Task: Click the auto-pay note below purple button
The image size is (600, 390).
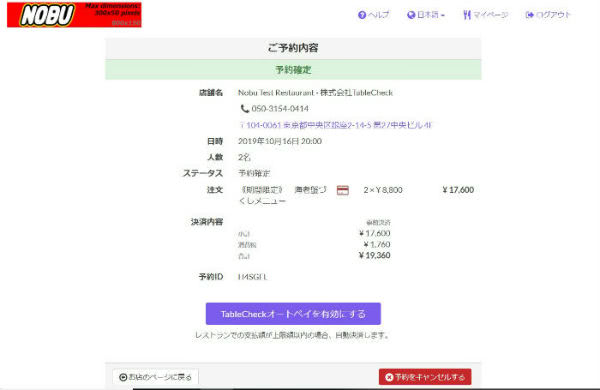Action: coord(293,335)
